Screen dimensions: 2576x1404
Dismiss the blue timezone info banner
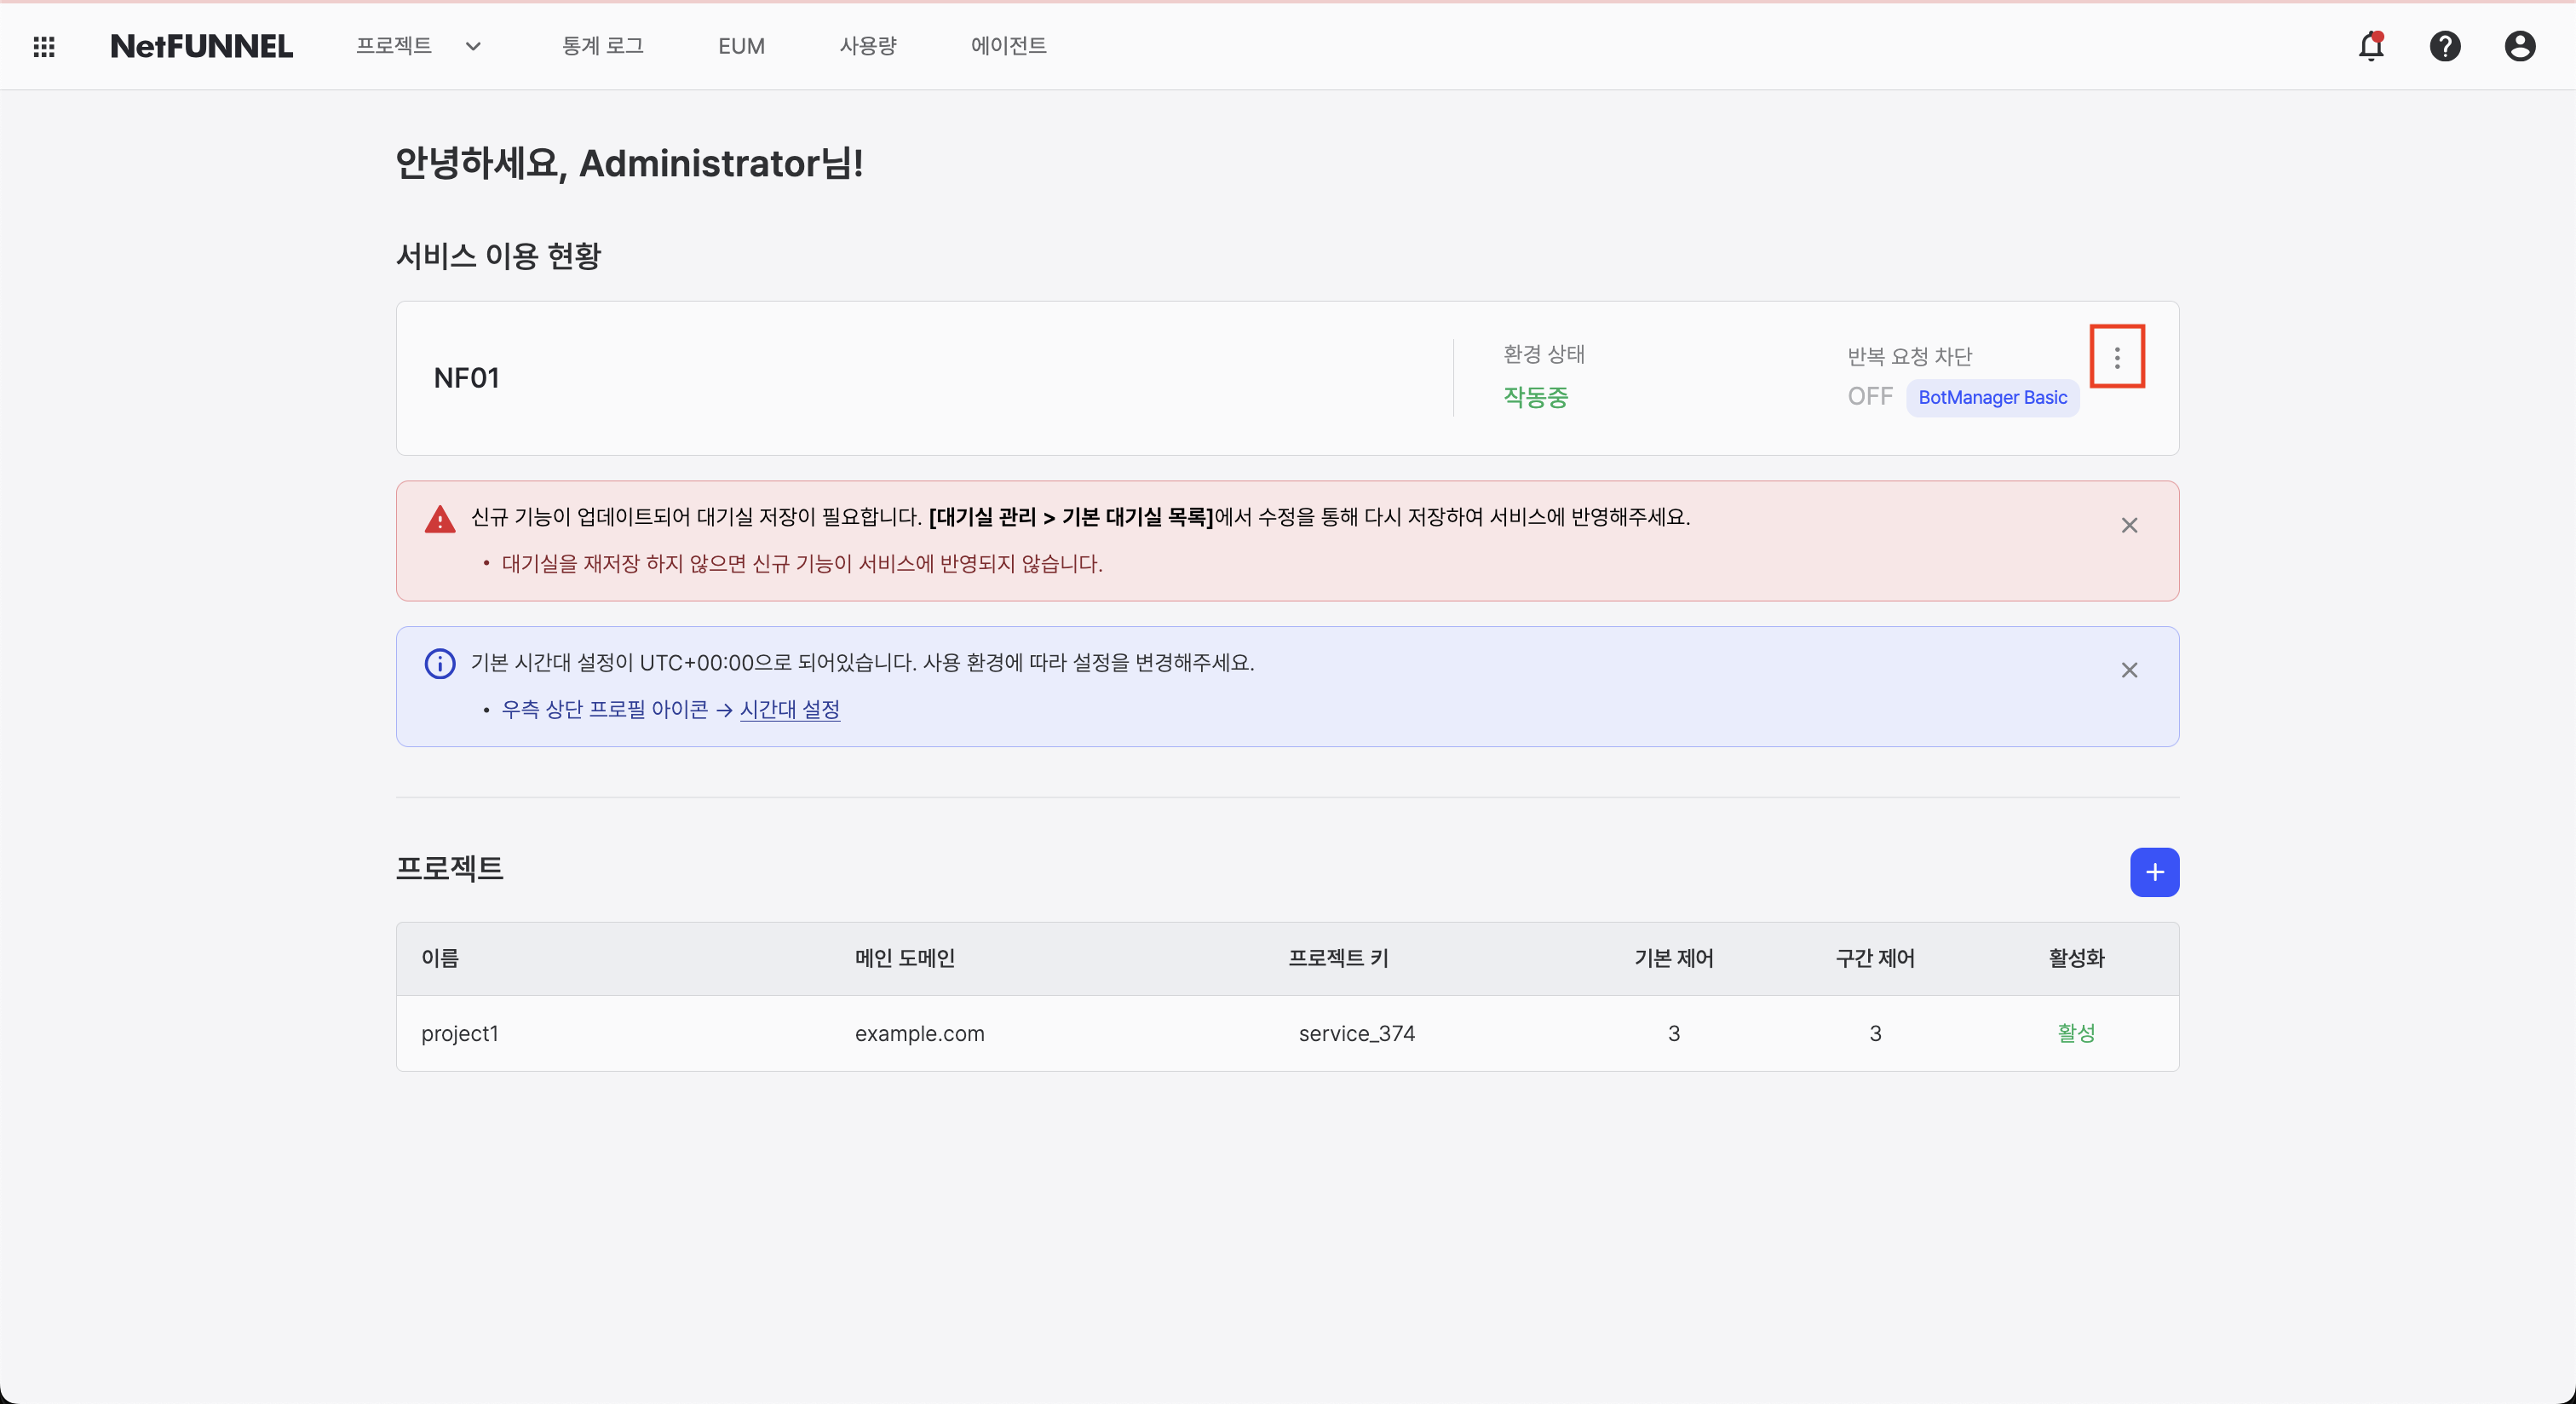coord(2129,670)
